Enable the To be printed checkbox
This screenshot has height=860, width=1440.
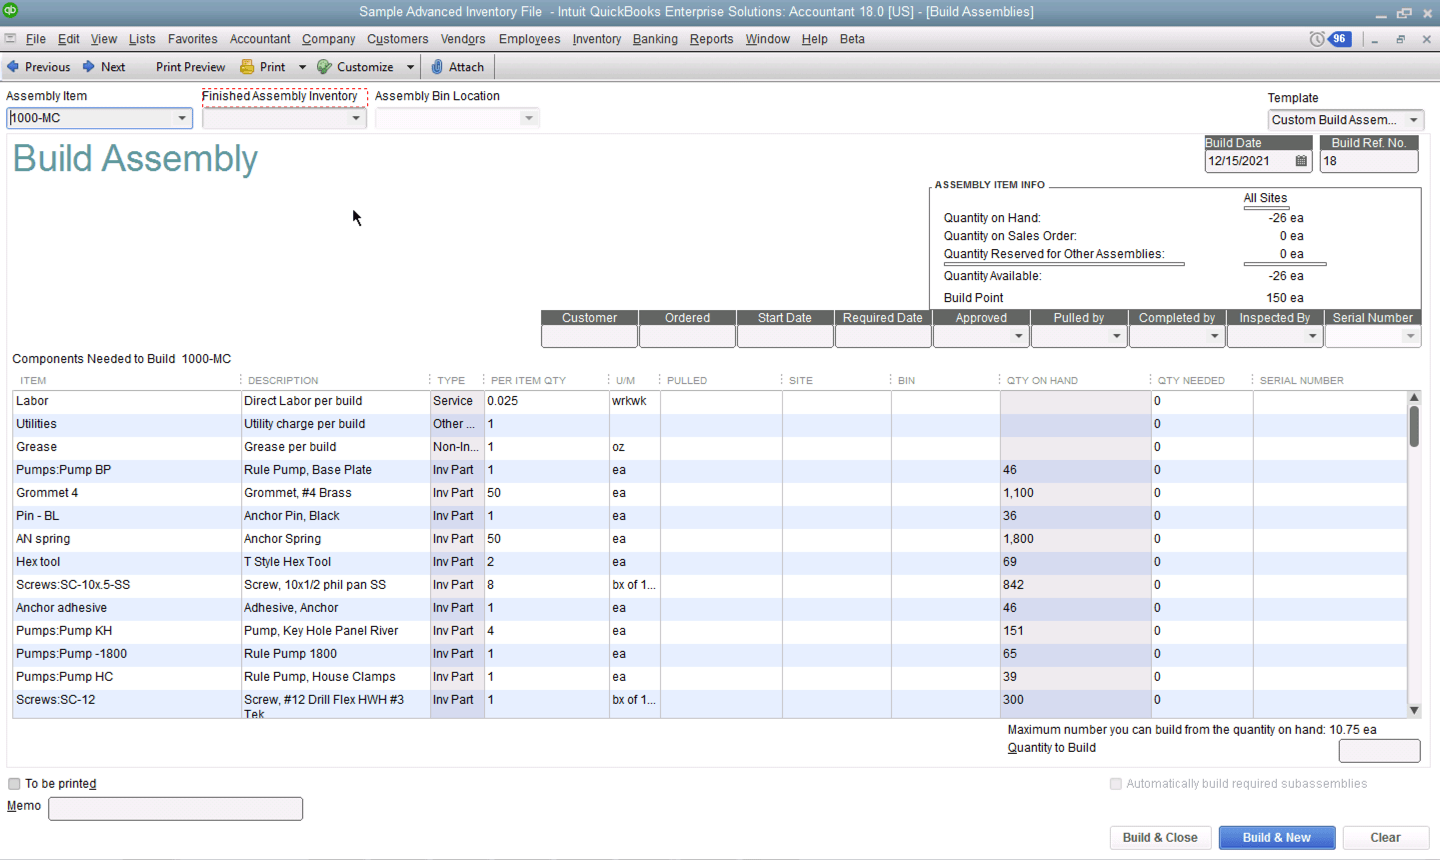tap(14, 784)
